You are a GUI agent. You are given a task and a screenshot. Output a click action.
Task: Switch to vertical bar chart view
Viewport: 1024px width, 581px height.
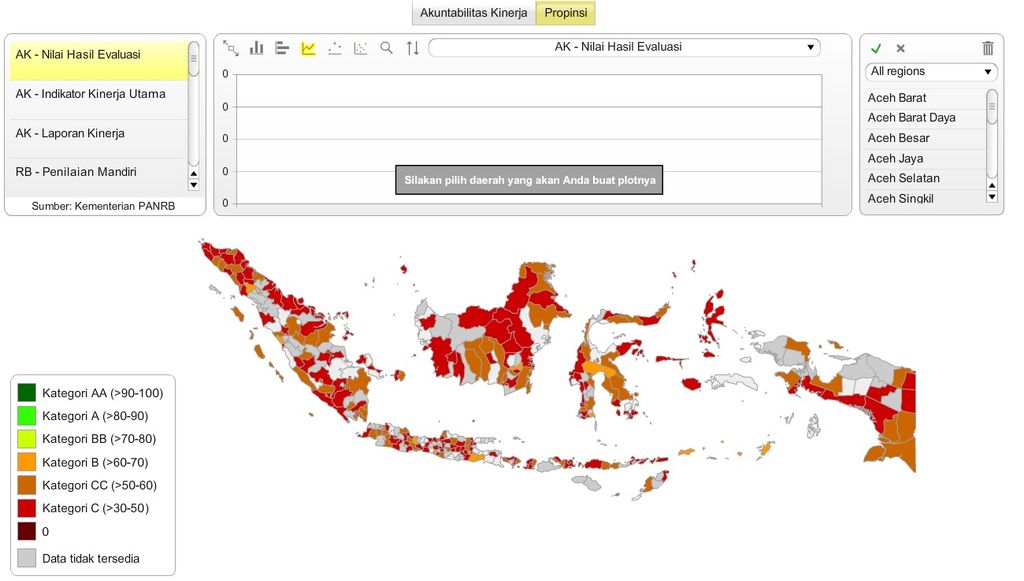pos(257,48)
